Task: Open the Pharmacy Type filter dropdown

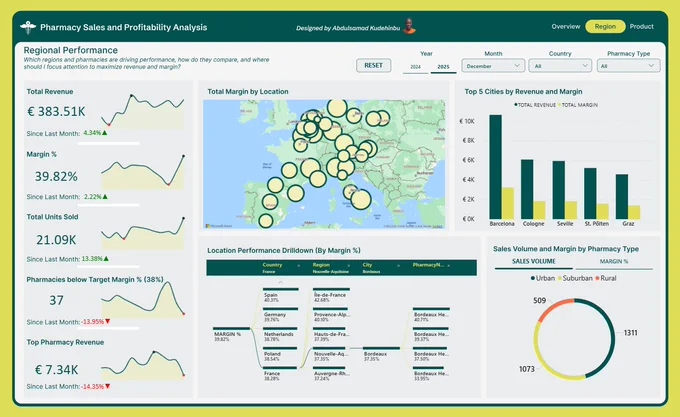Action: click(628, 66)
